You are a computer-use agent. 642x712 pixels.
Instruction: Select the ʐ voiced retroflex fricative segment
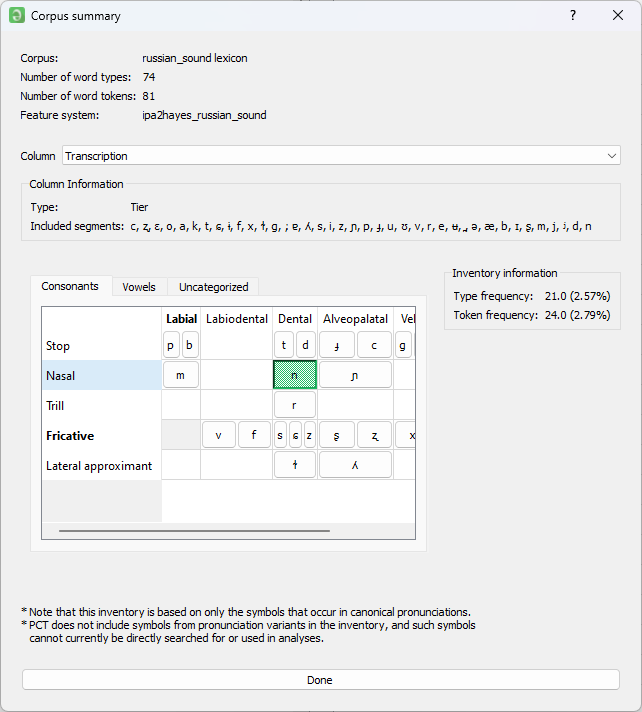tap(374, 435)
